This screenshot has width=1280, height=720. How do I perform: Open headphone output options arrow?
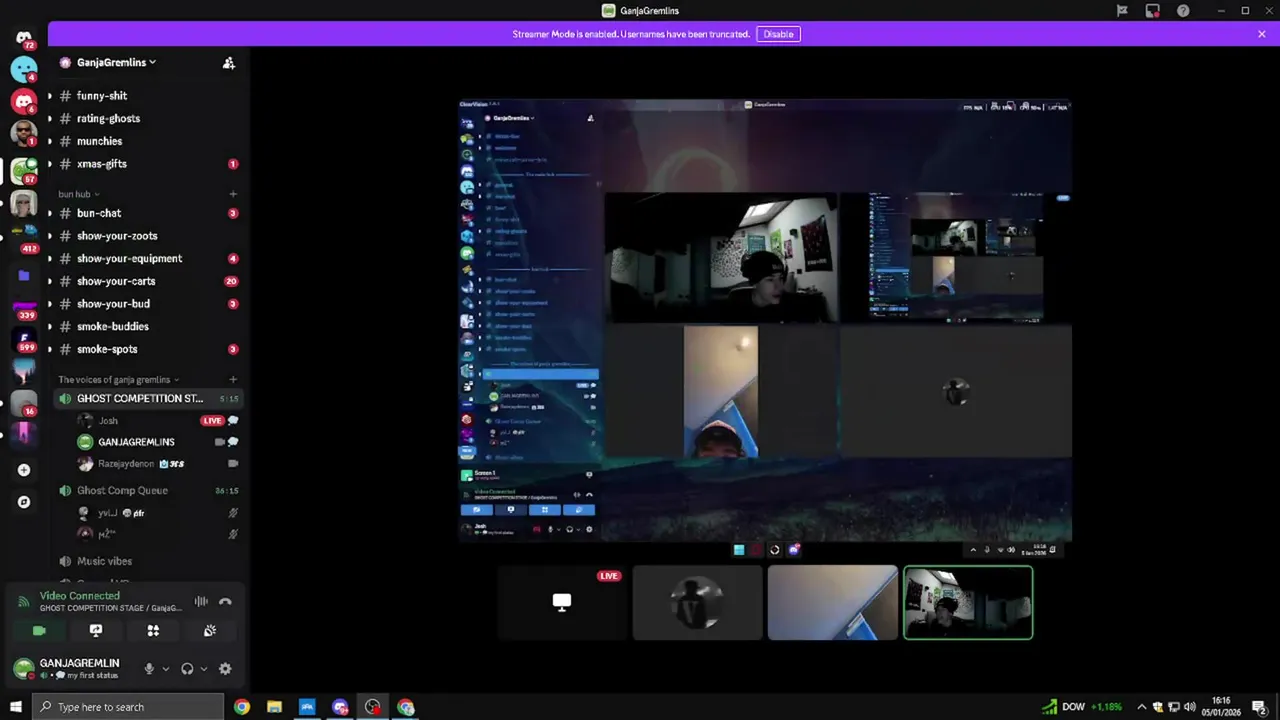(x=203, y=669)
